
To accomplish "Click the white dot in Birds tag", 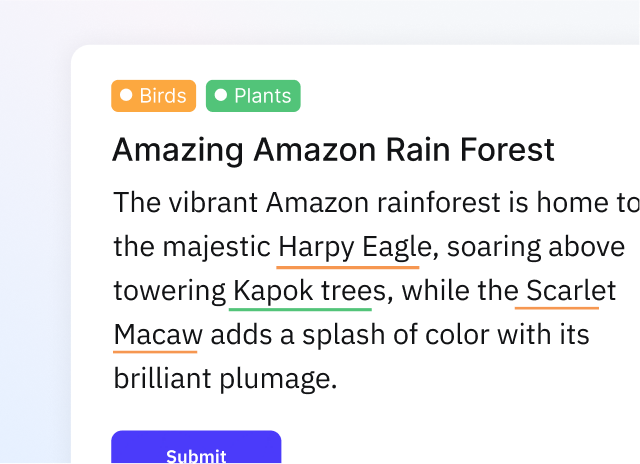I will pos(126,96).
